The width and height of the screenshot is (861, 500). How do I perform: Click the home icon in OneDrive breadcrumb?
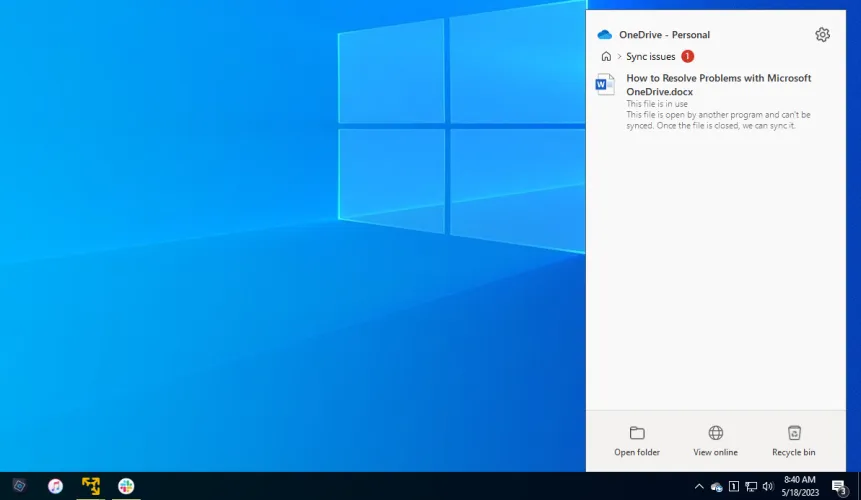[606, 57]
